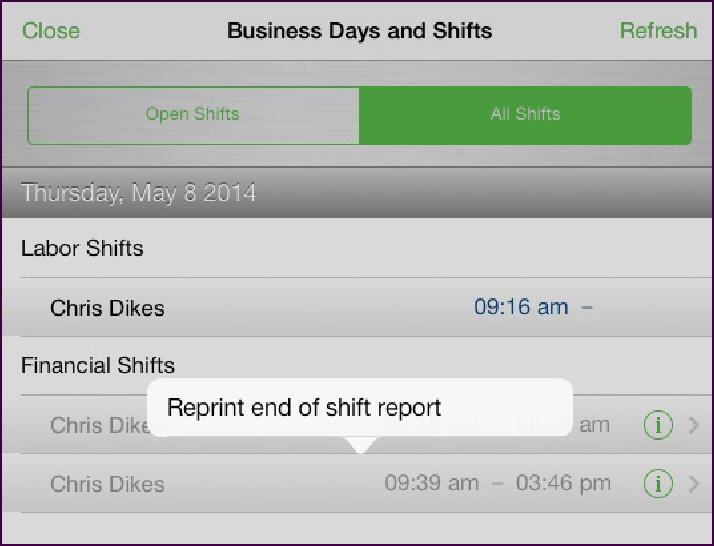Select Chris Dikes 09:39 am financial shift

coord(357,484)
